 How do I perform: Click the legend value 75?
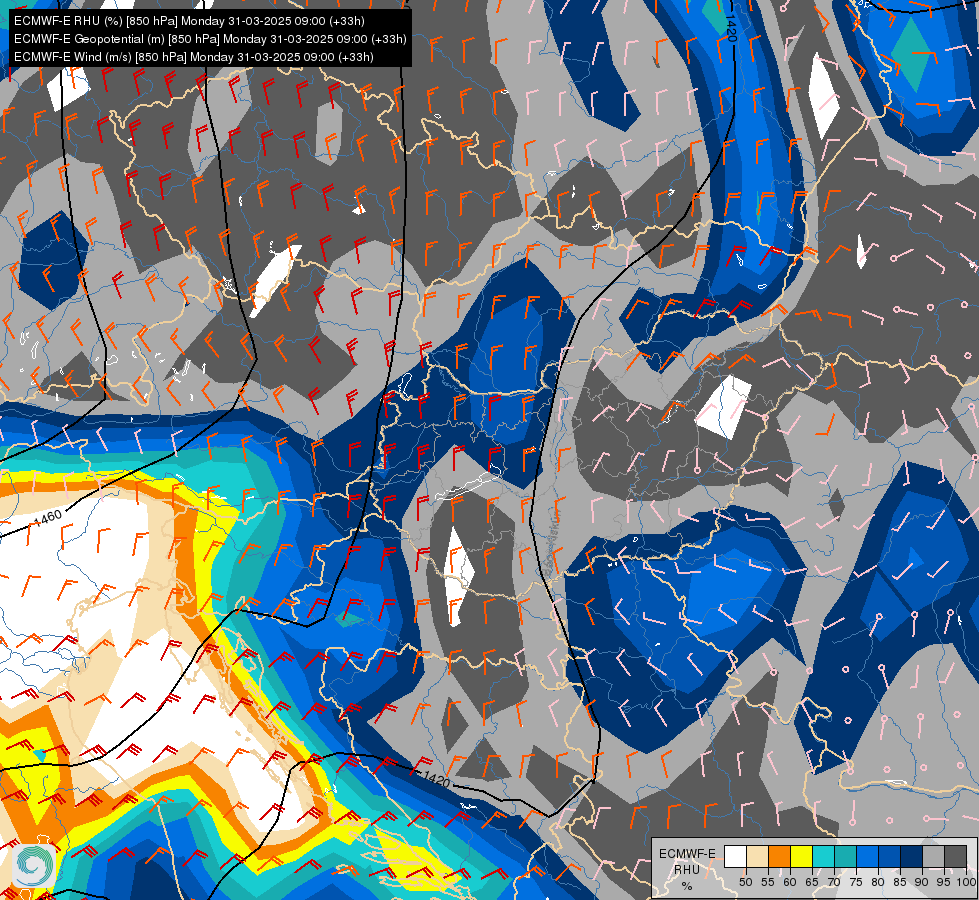point(856,882)
